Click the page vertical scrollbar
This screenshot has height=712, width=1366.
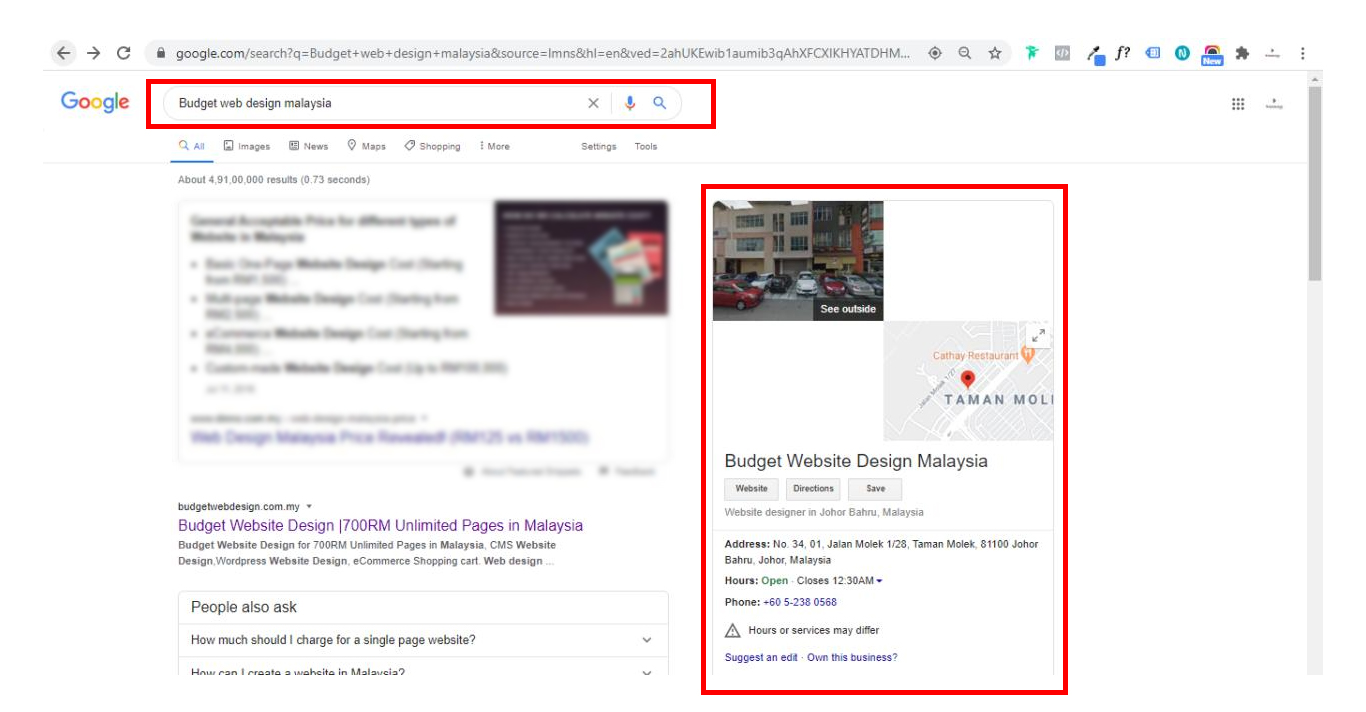pyautogui.click(x=1315, y=183)
